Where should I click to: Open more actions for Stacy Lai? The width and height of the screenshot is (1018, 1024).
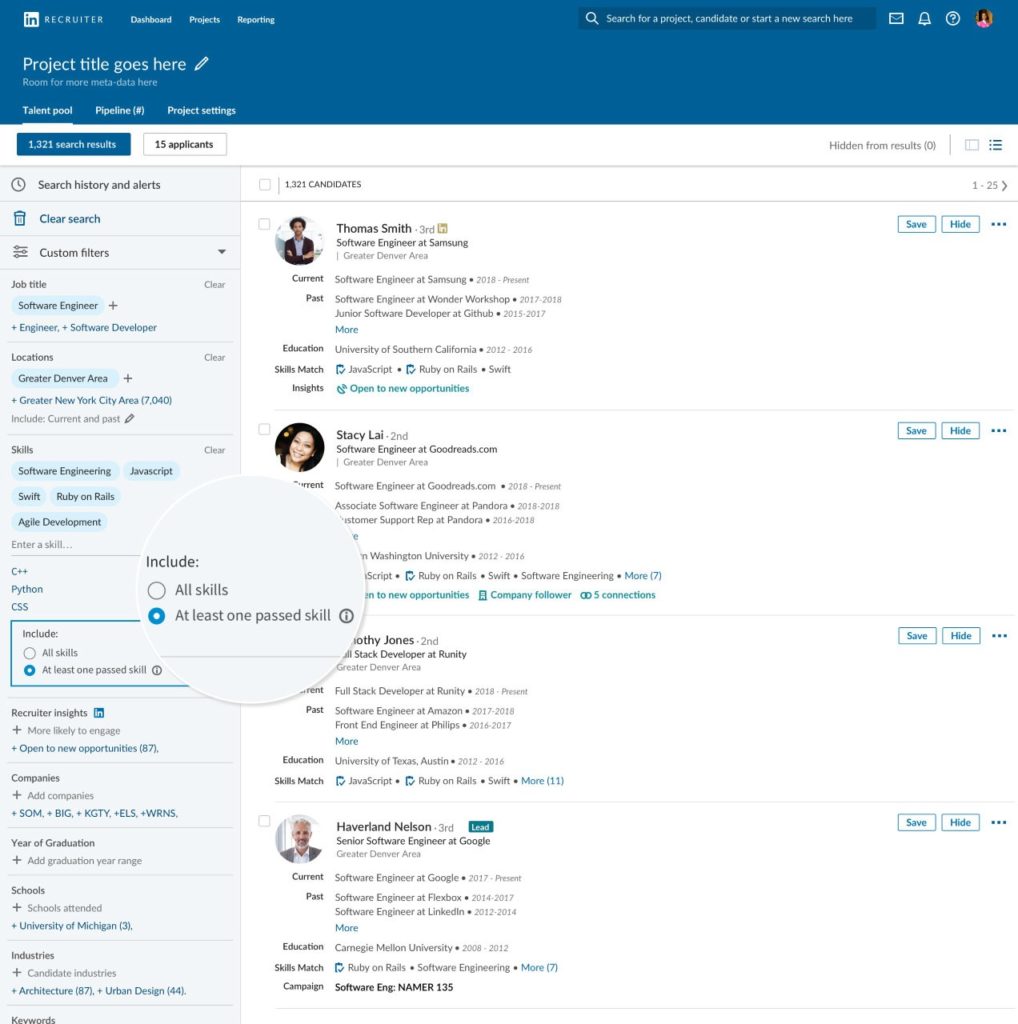[998, 430]
